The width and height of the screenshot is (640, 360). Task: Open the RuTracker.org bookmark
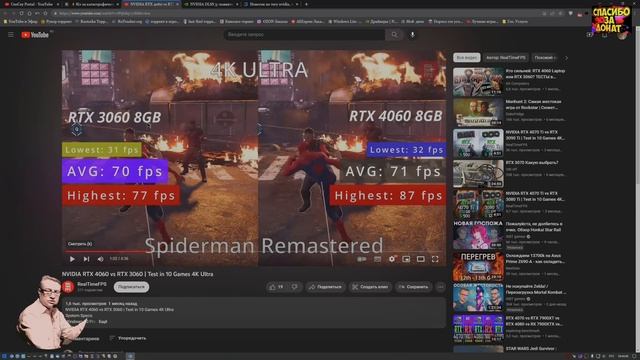coord(127,21)
